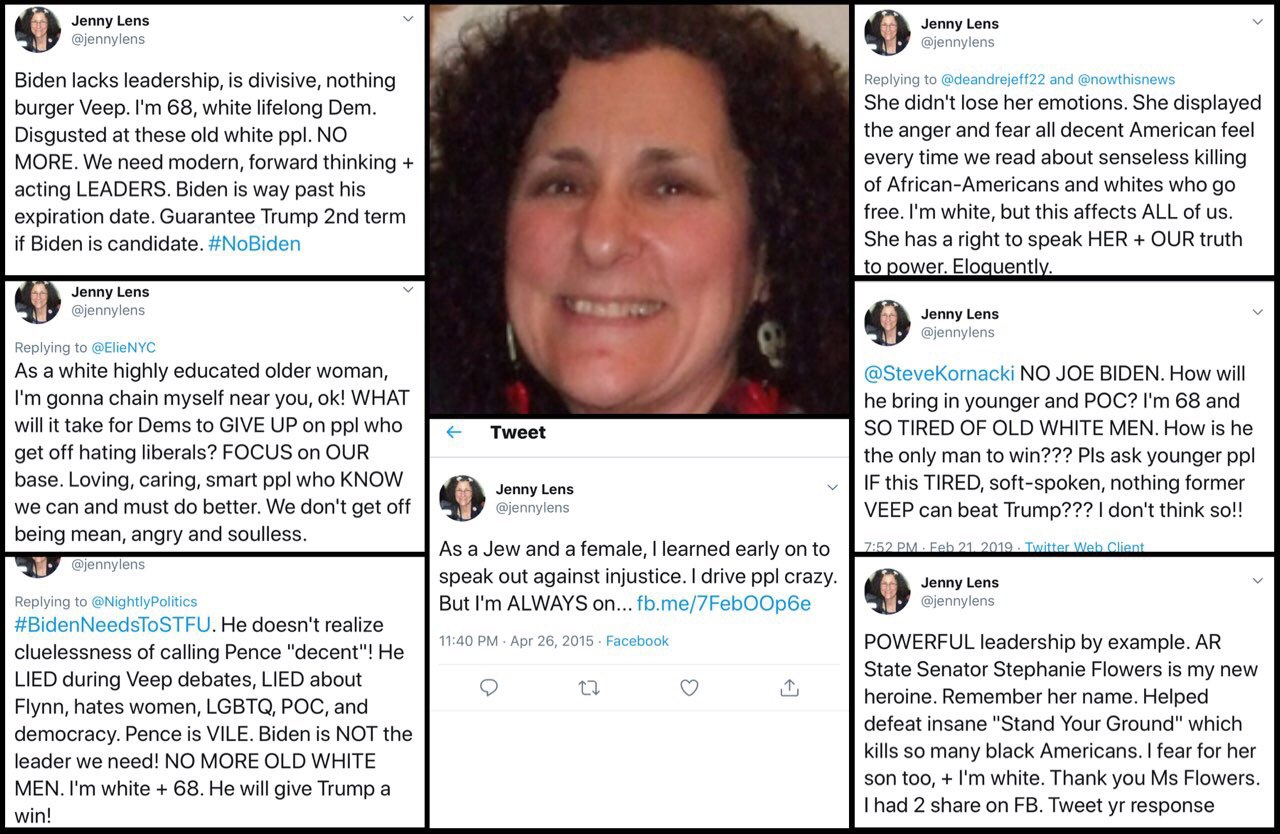Click the reply icon under the center tweet

pos(489,687)
